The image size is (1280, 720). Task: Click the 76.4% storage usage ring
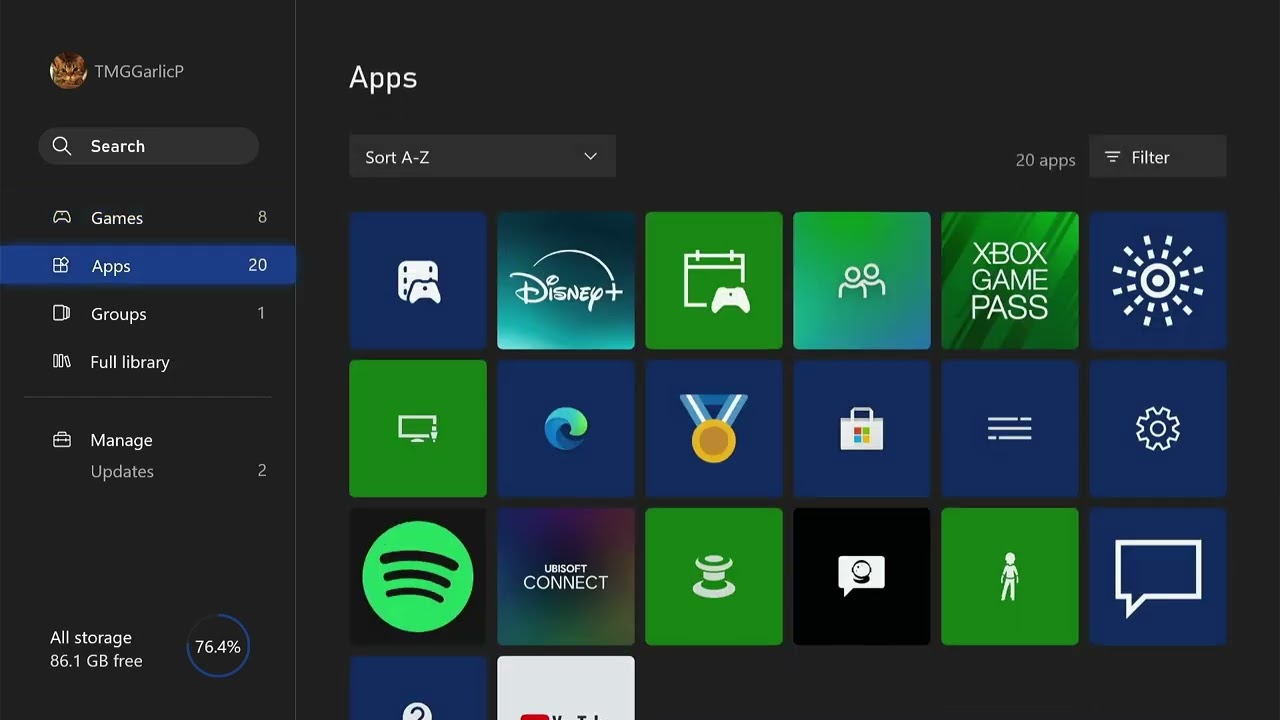point(218,647)
